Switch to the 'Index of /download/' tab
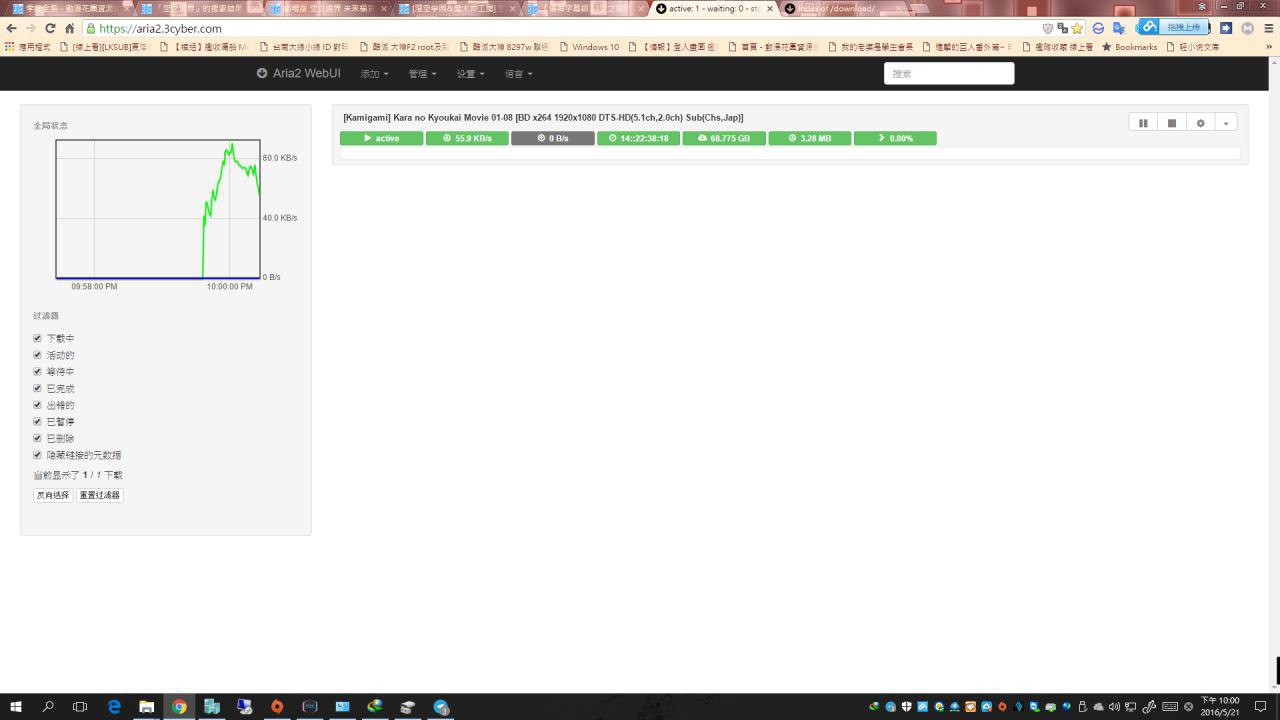This screenshot has width=1280, height=720. point(842,8)
